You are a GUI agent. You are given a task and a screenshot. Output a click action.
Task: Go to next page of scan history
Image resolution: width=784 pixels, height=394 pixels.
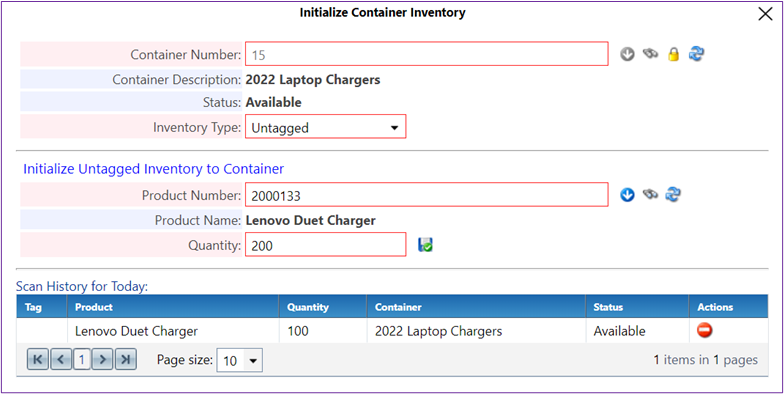102,360
